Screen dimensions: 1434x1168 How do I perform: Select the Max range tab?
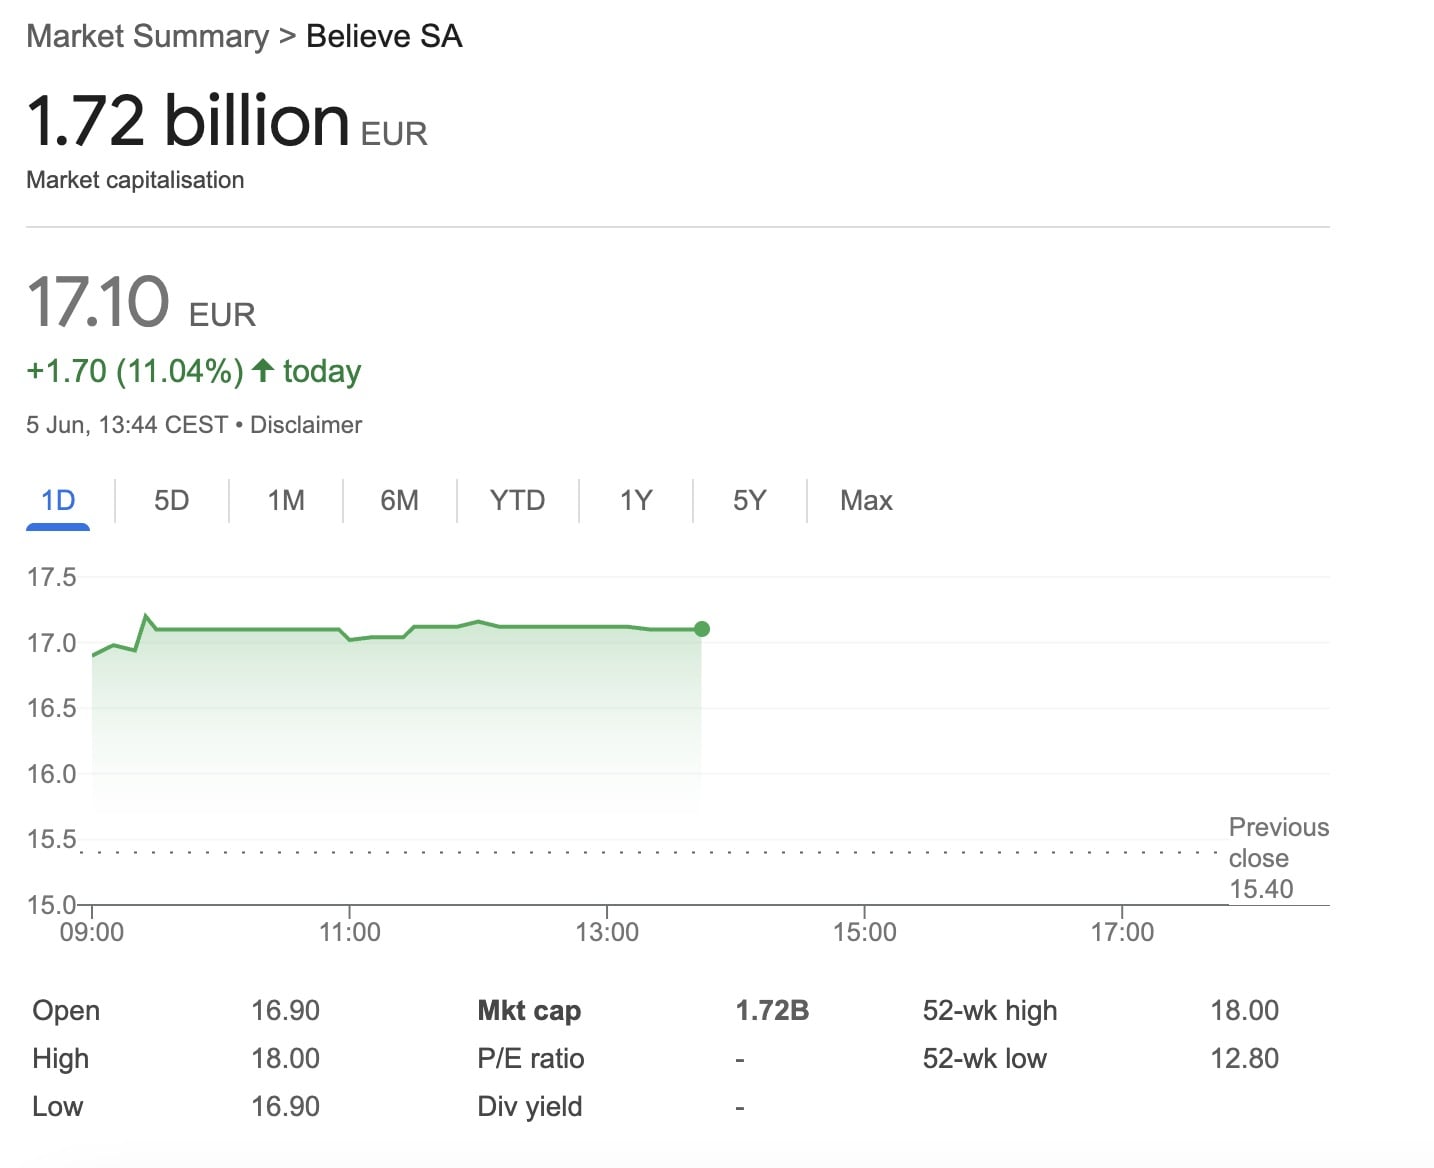(866, 500)
